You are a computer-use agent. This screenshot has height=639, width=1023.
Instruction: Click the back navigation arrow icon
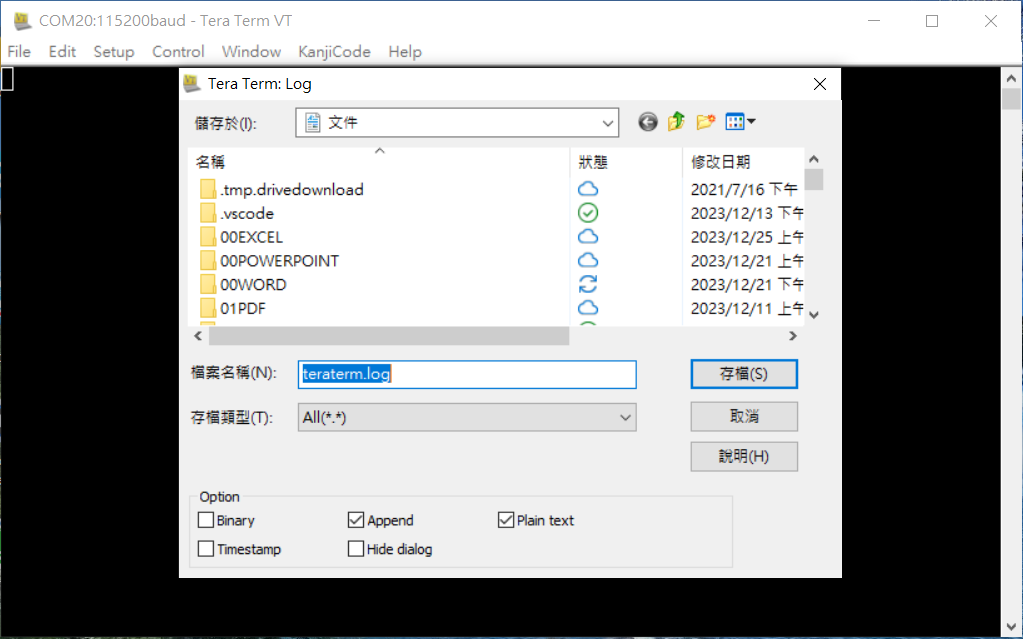point(647,122)
